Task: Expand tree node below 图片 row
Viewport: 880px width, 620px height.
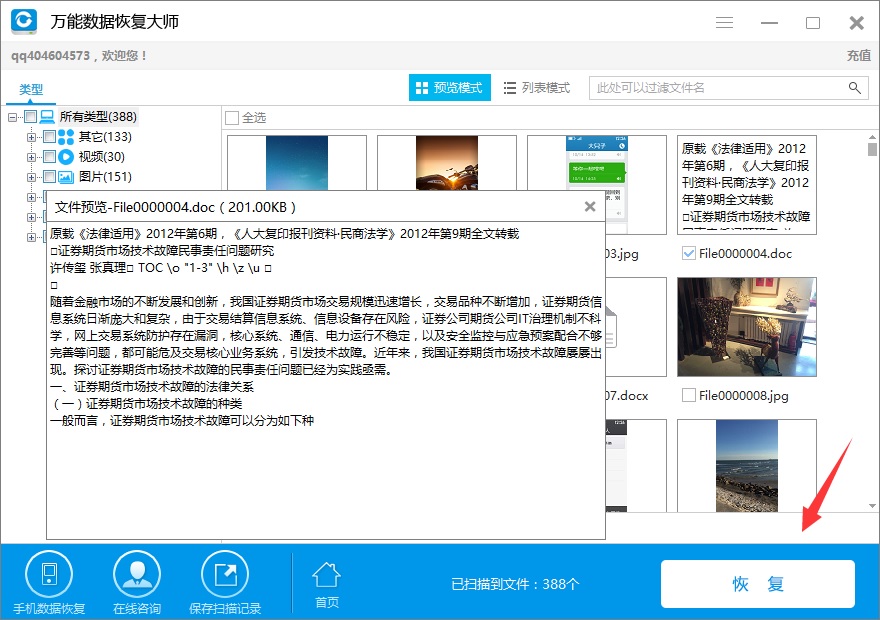Action: click(x=31, y=198)
